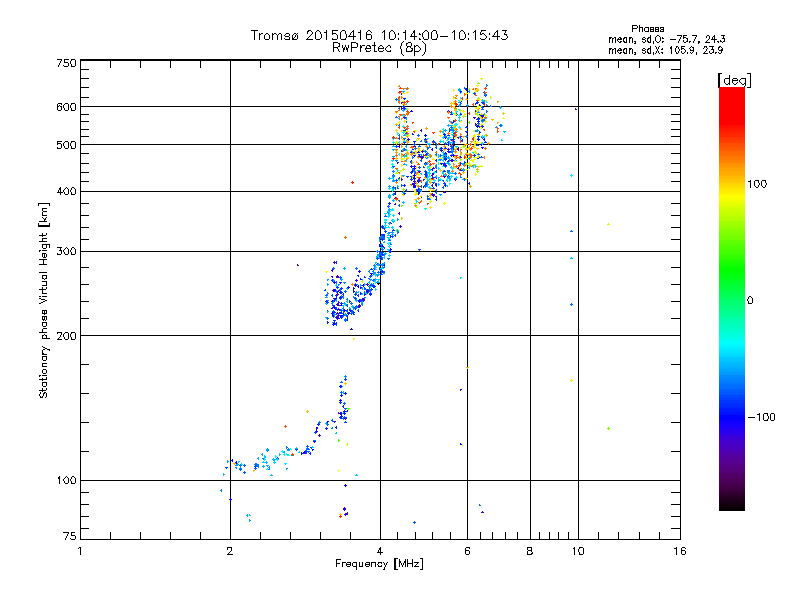Click the x-axis '8' tick label
The image size is (800, 600).
click(x=530, y=551)
